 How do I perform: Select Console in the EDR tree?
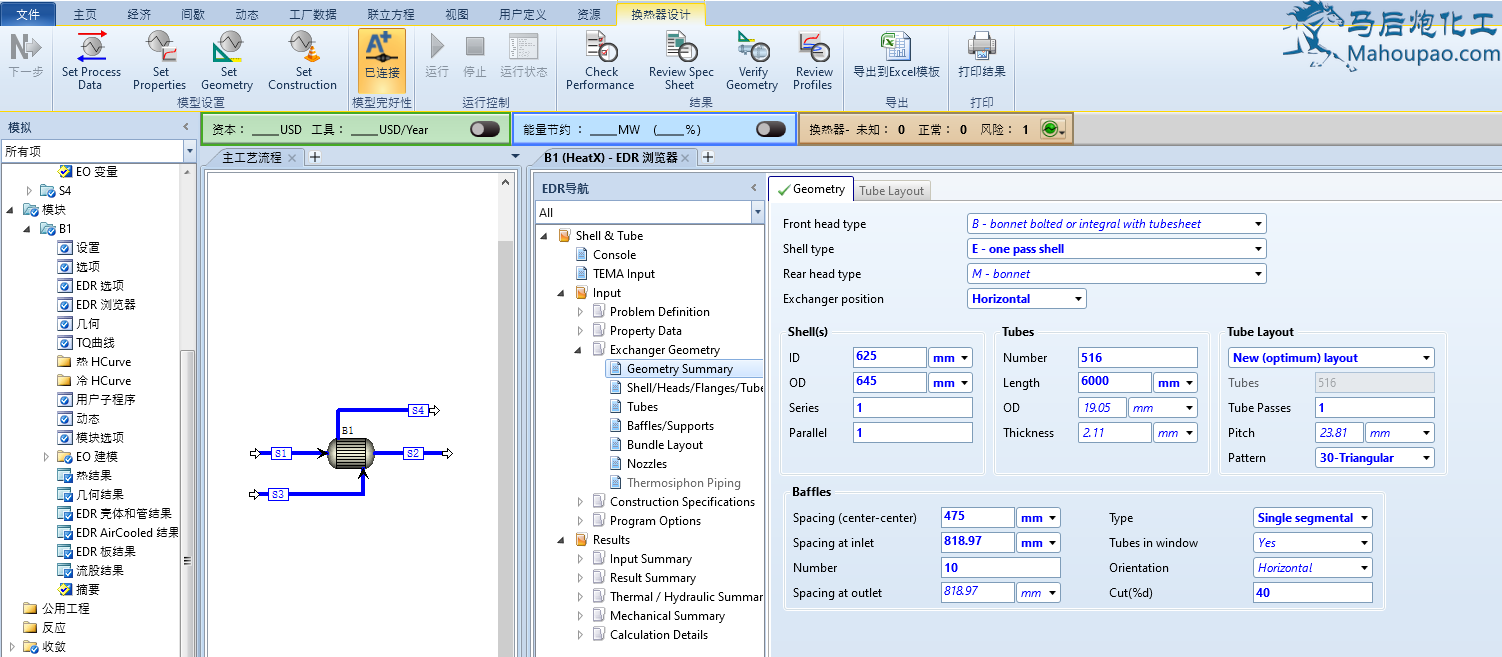(614, 255)
